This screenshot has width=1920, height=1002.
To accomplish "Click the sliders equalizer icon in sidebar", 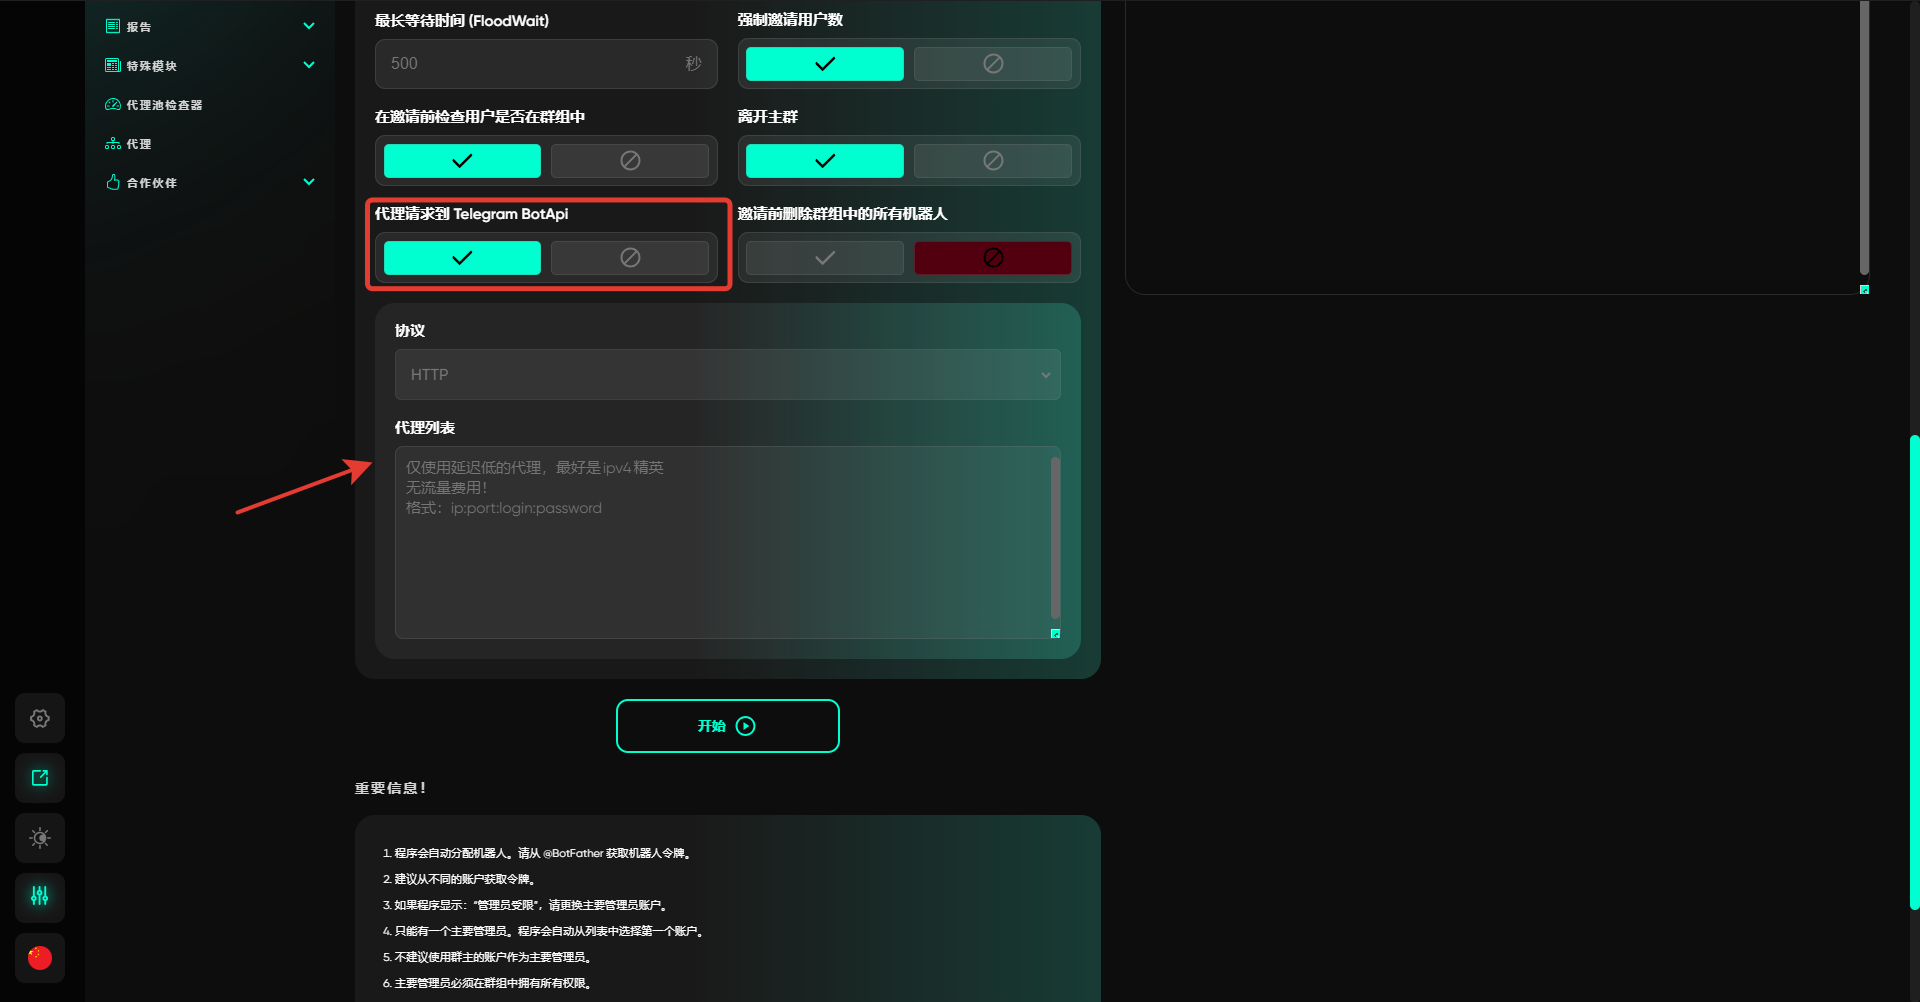I will coord(40,896).
